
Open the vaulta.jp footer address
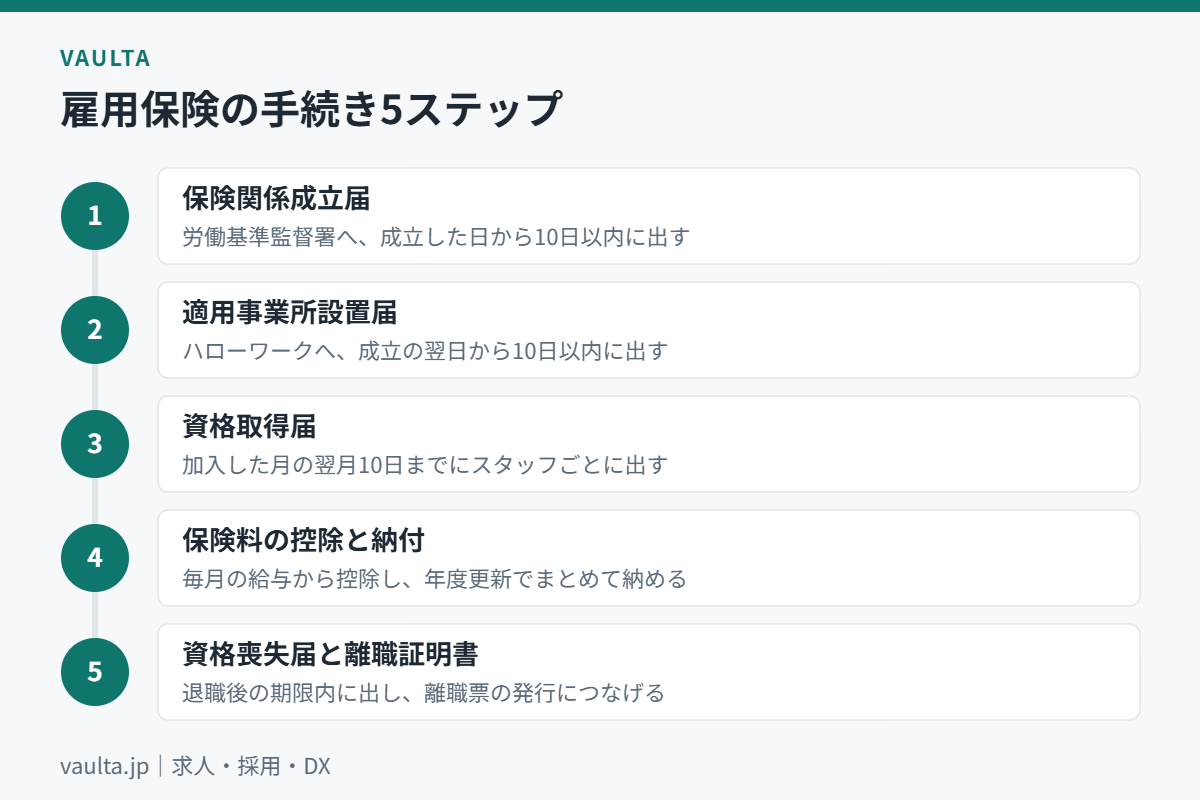pos(104,767)
